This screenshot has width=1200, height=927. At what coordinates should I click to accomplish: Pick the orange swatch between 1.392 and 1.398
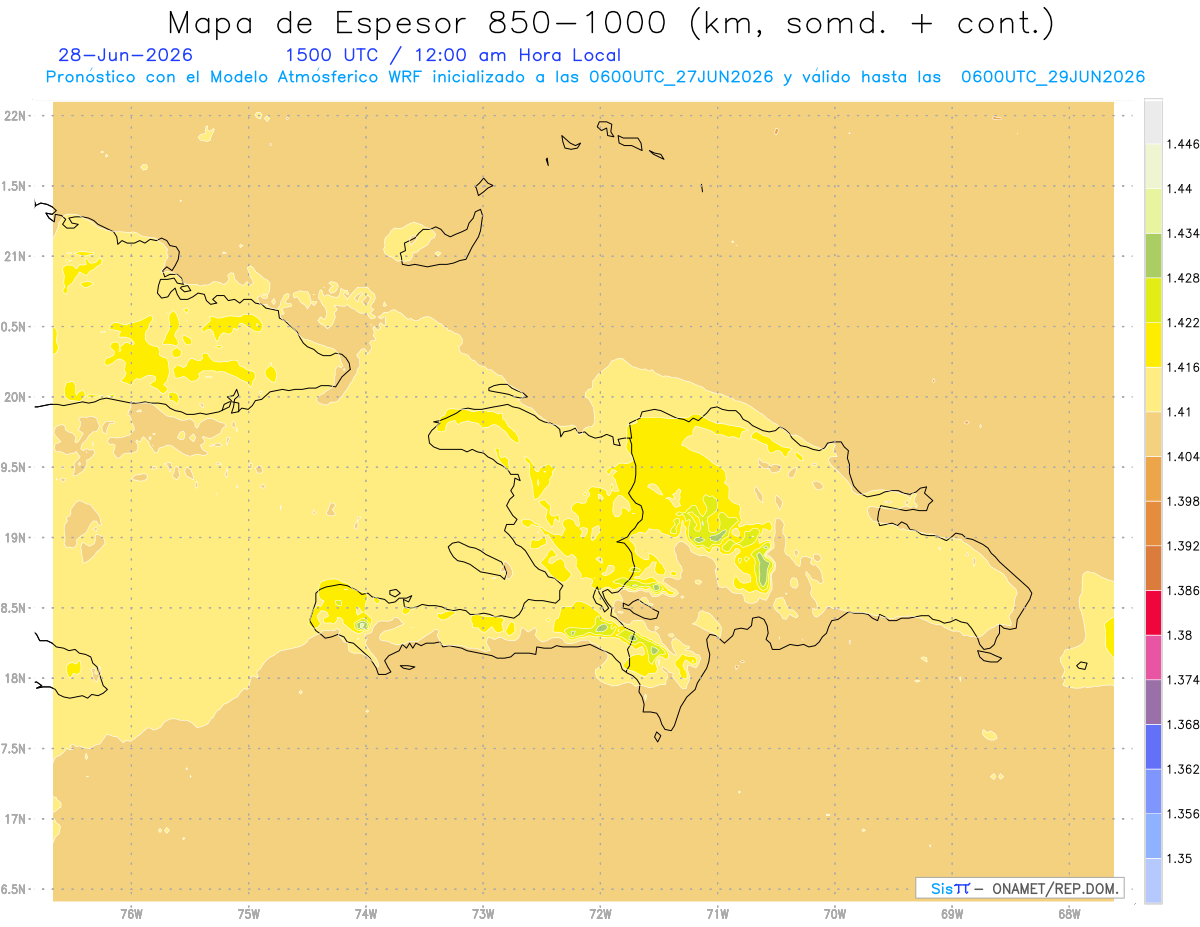(1153, 523)
